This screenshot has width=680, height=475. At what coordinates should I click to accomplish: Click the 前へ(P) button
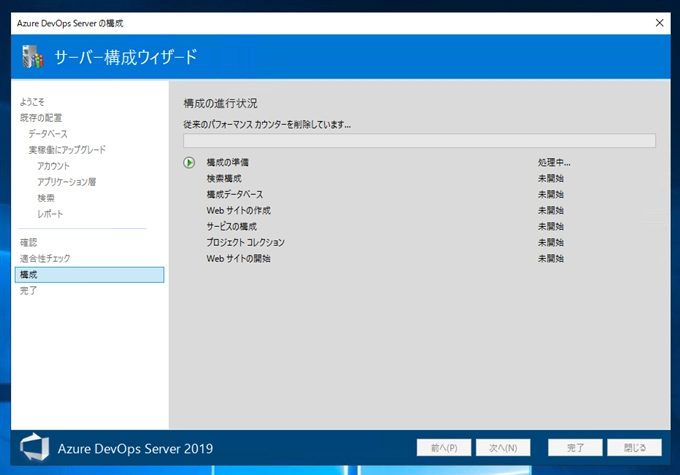coord(444,448)
